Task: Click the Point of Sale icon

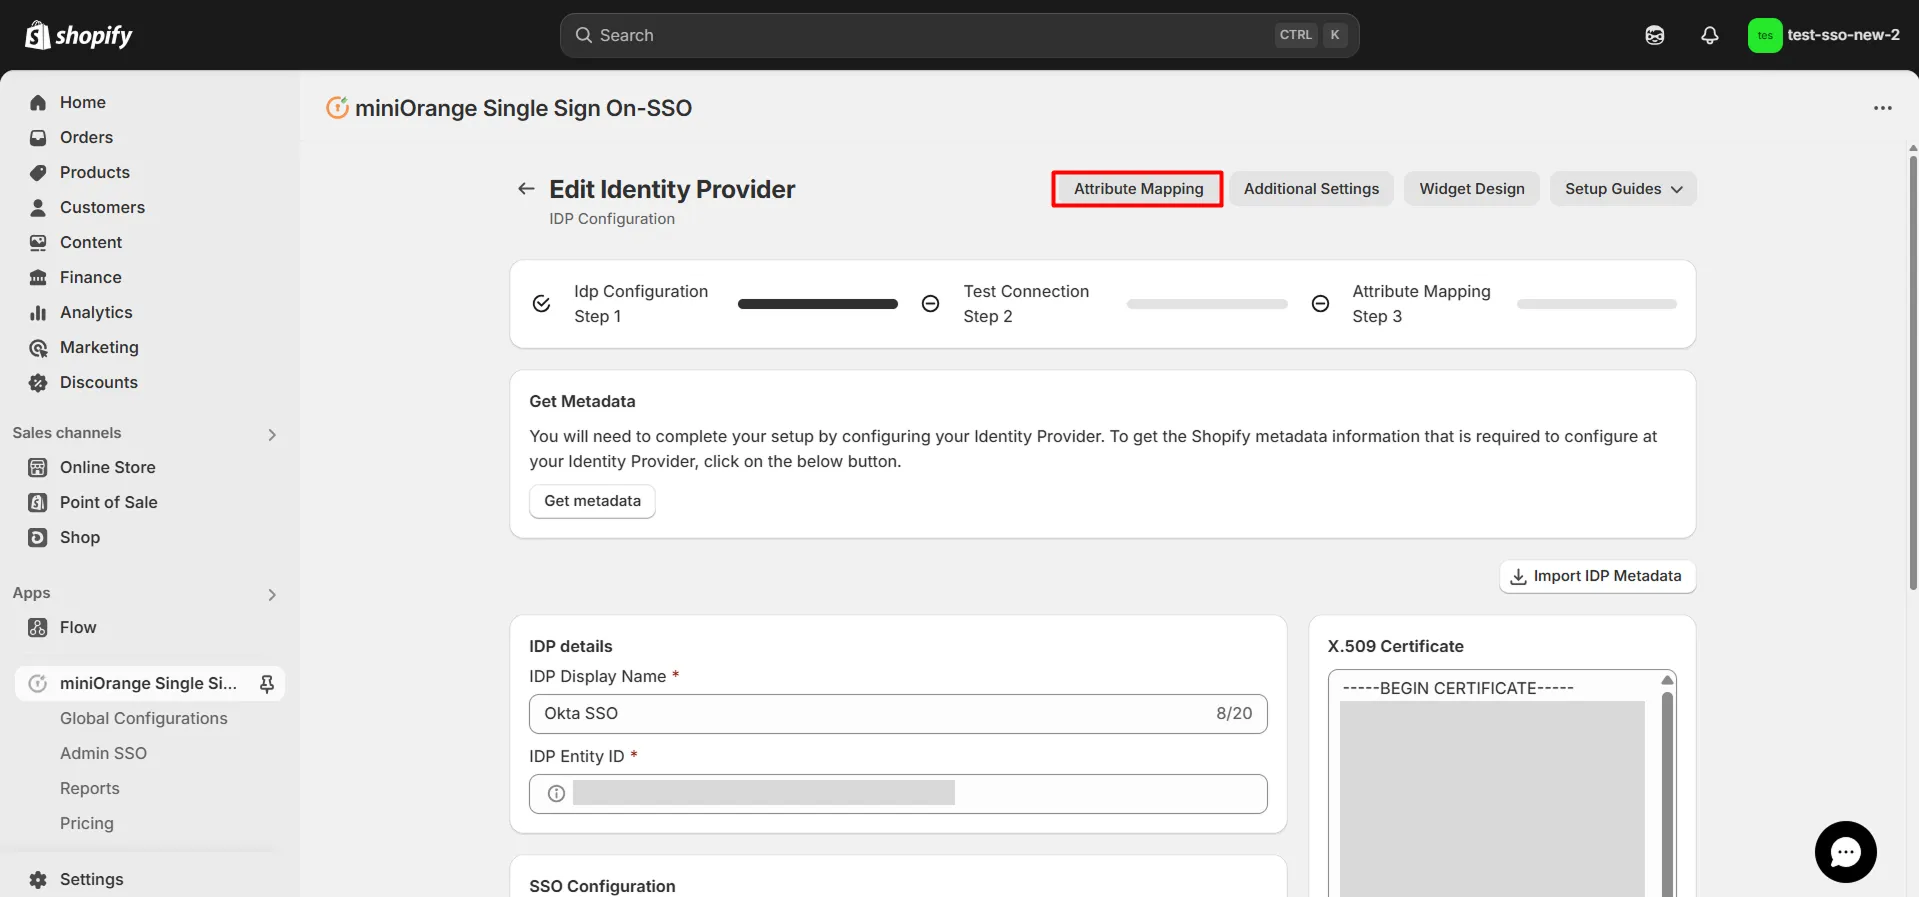Action: coord(38,502)
